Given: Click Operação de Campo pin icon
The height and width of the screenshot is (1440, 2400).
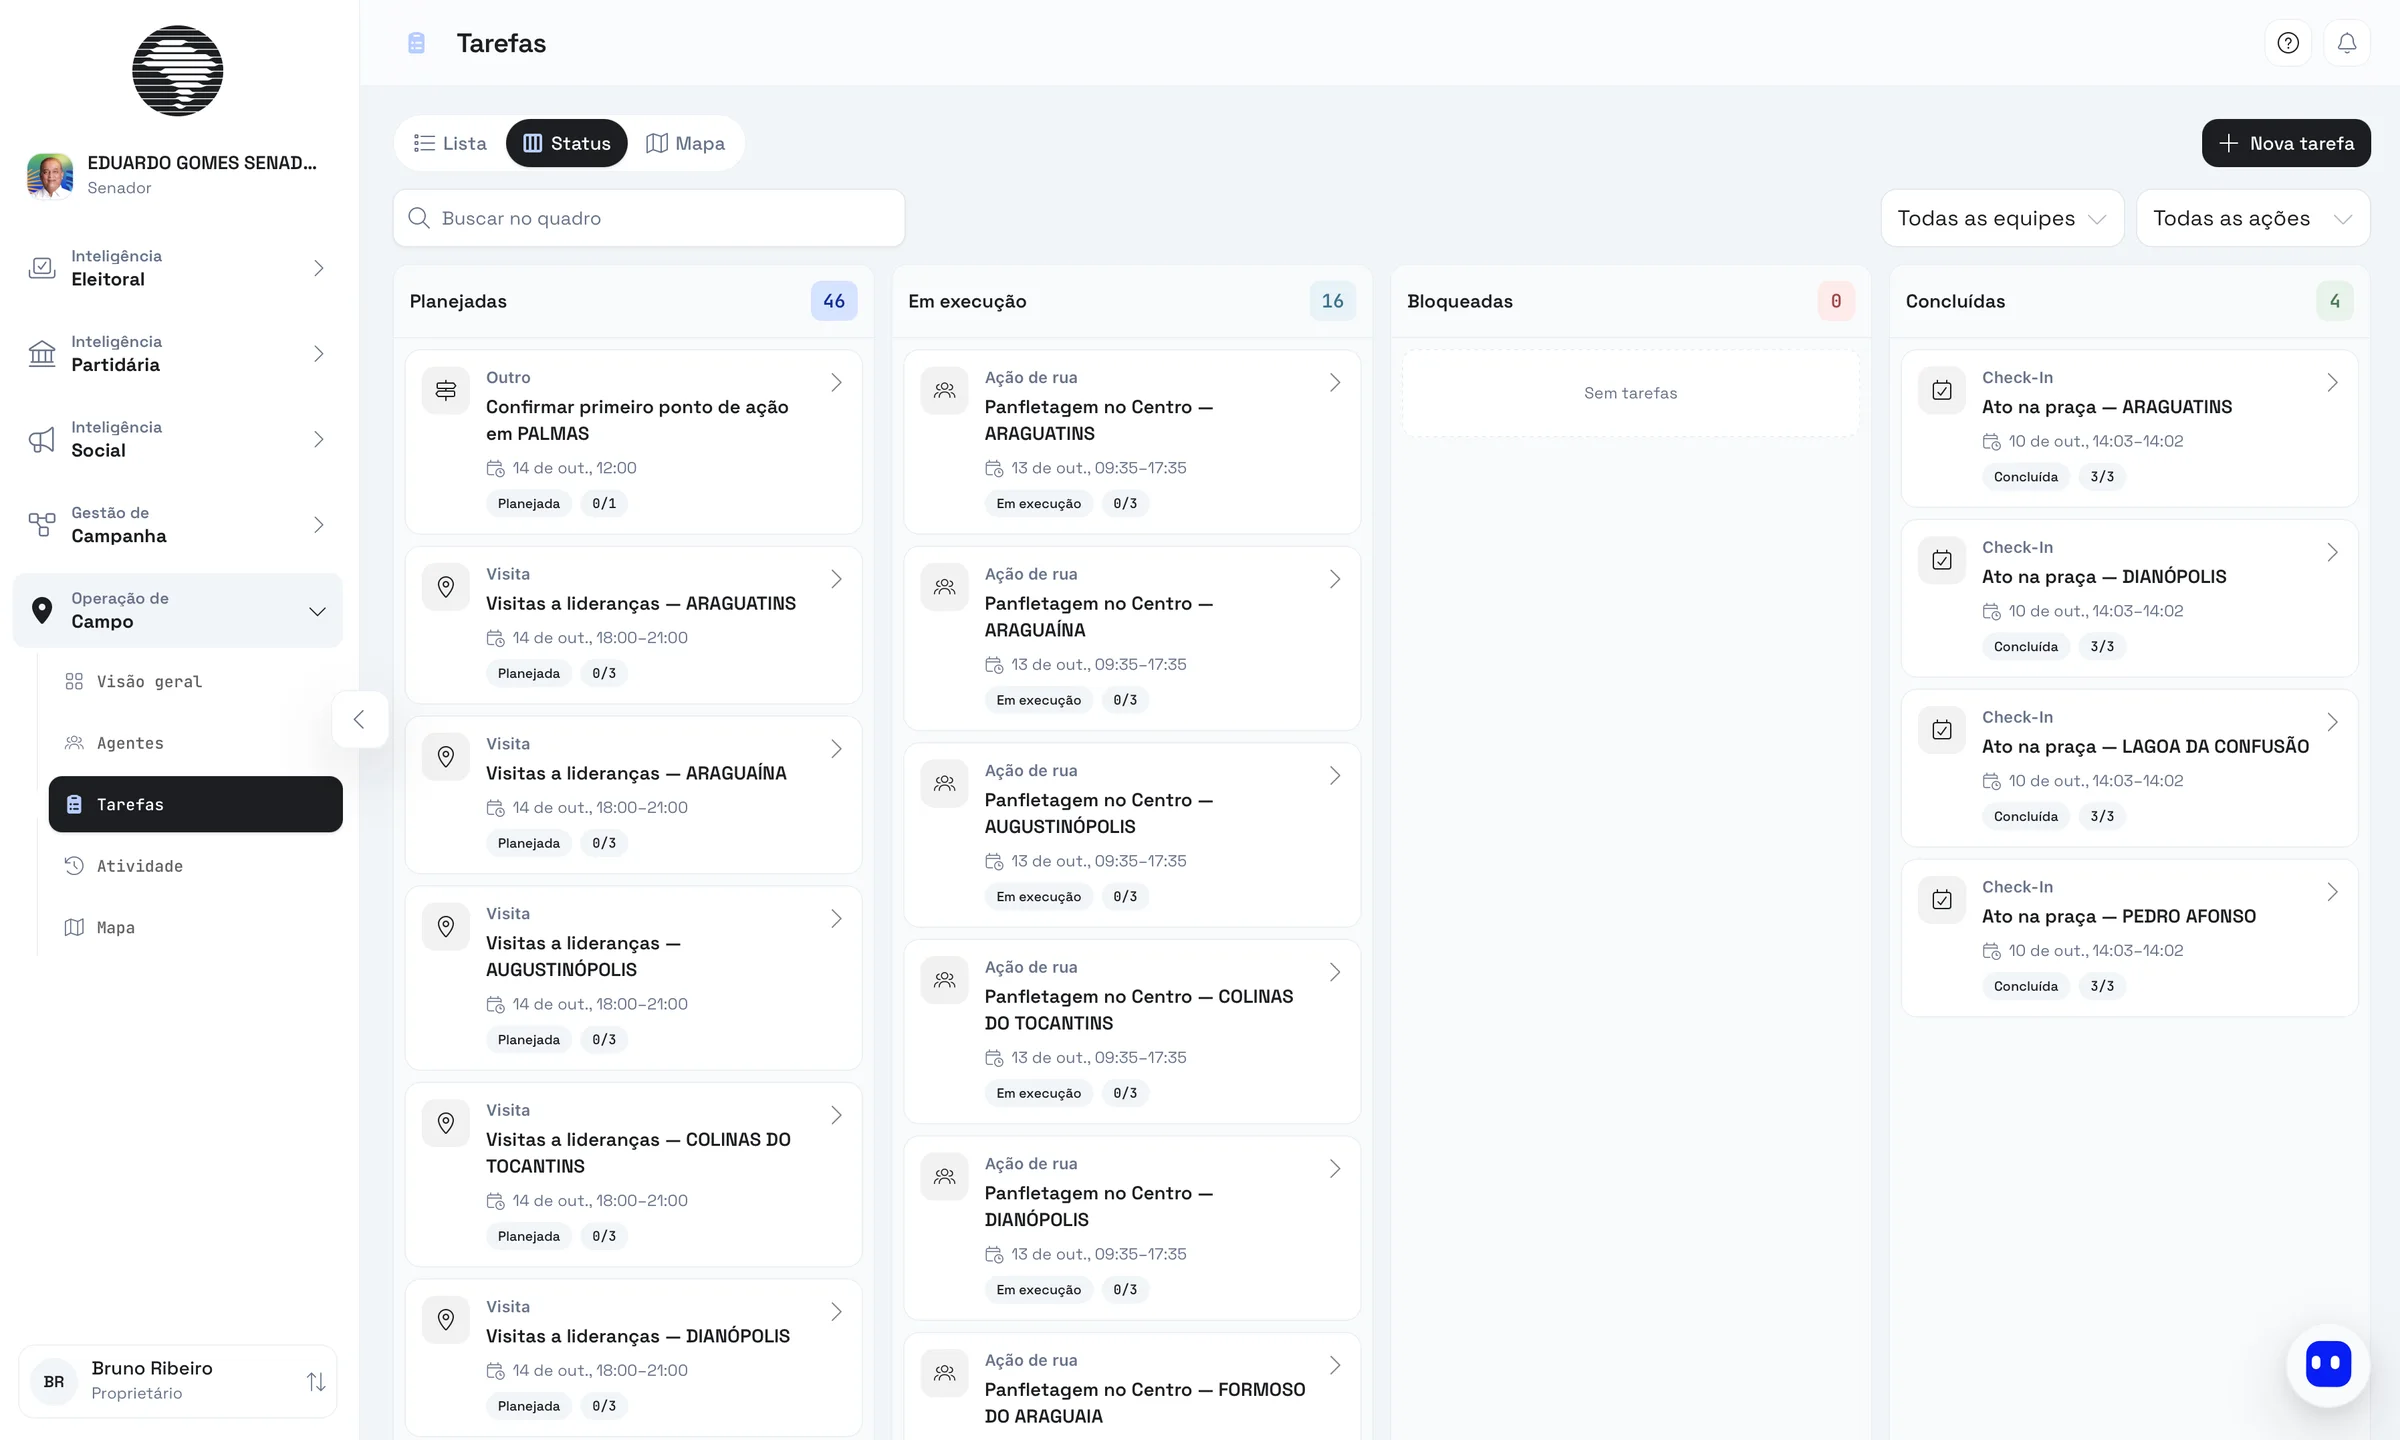Looking at the screenshot, I should click(x=42, y=610).
